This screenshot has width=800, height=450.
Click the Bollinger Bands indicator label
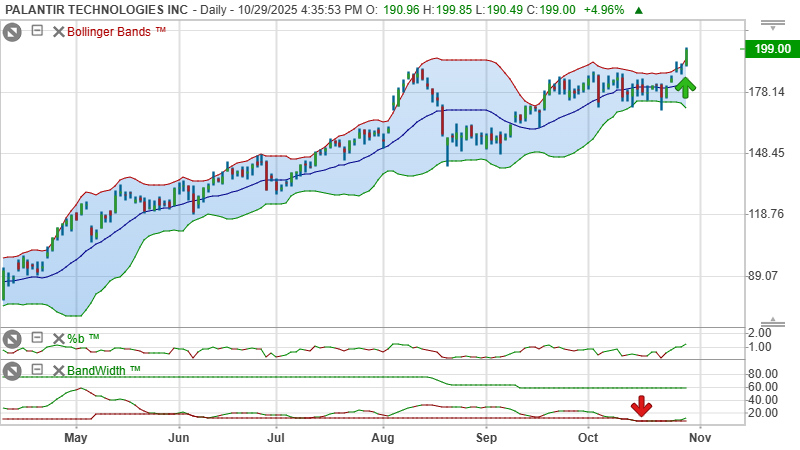116,31
